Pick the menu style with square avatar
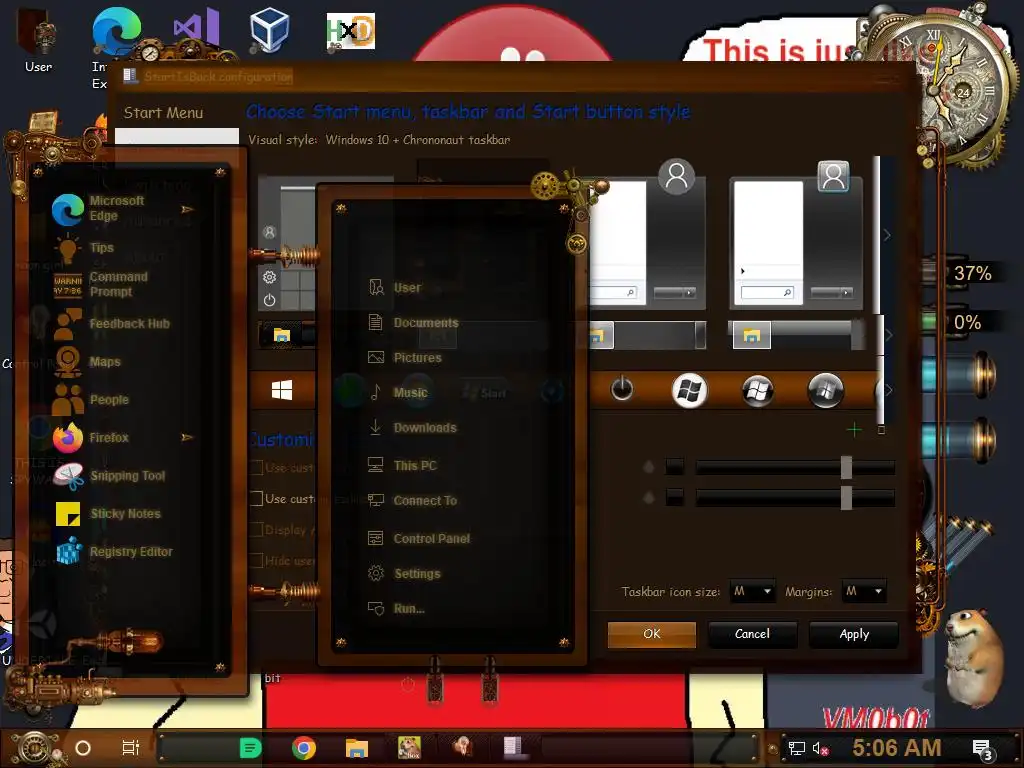The width and height of the screenshot is (1024, 768). pyautogui.click(x=795, y=235)
